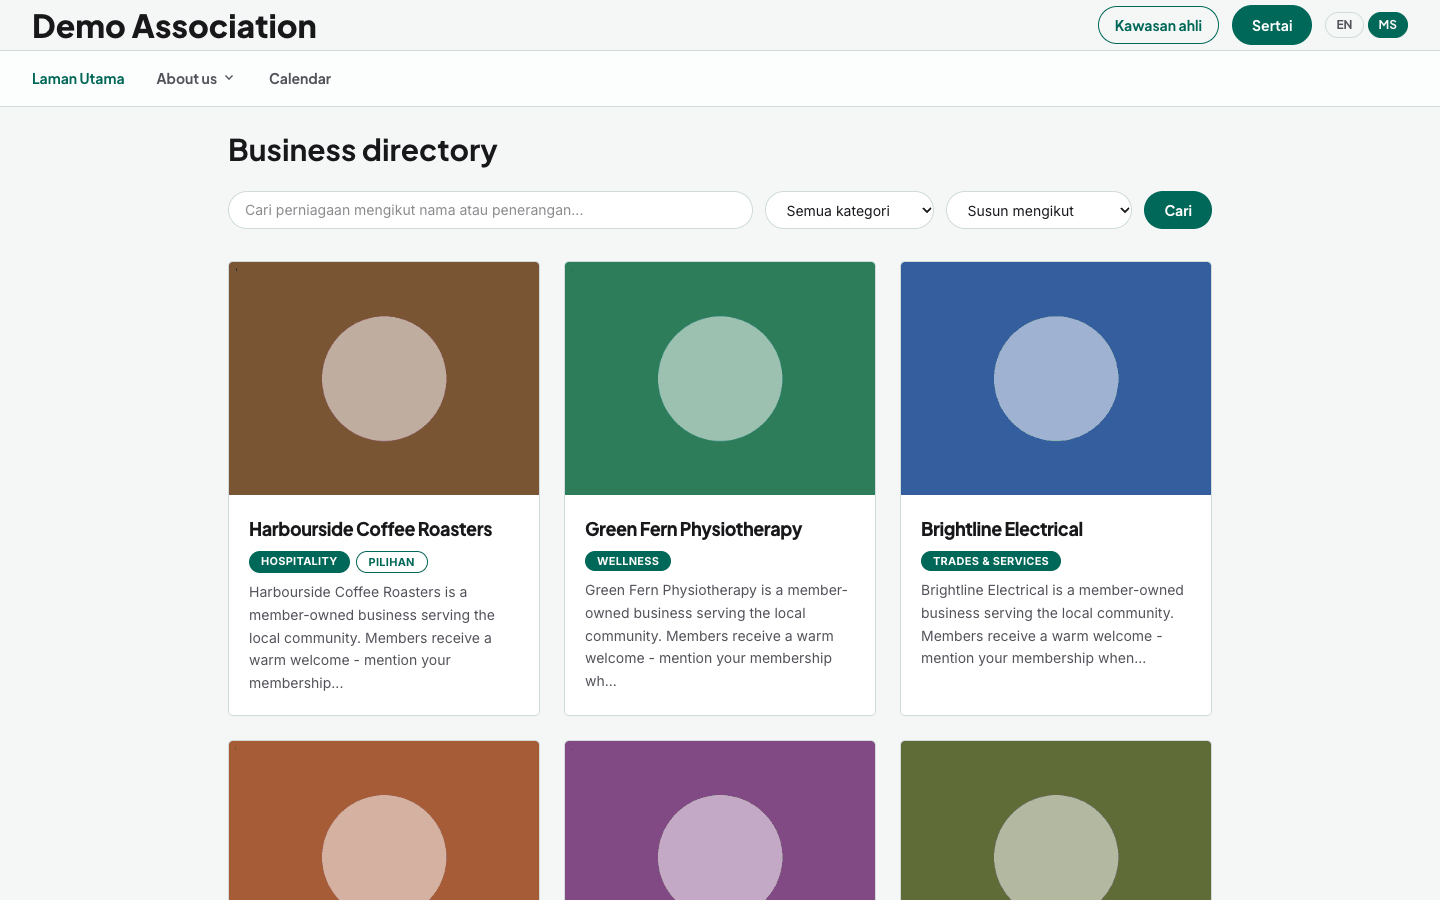Expand the About us menu

(x=195, y=79)
